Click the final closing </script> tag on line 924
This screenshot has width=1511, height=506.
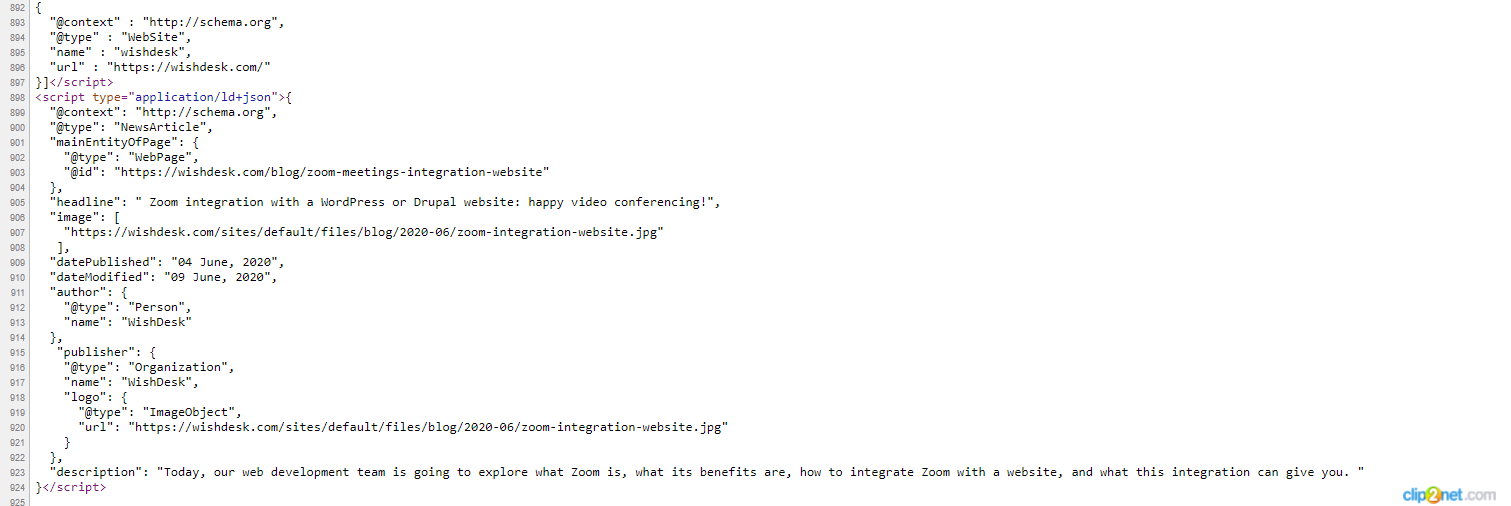(x=74, y=487)
